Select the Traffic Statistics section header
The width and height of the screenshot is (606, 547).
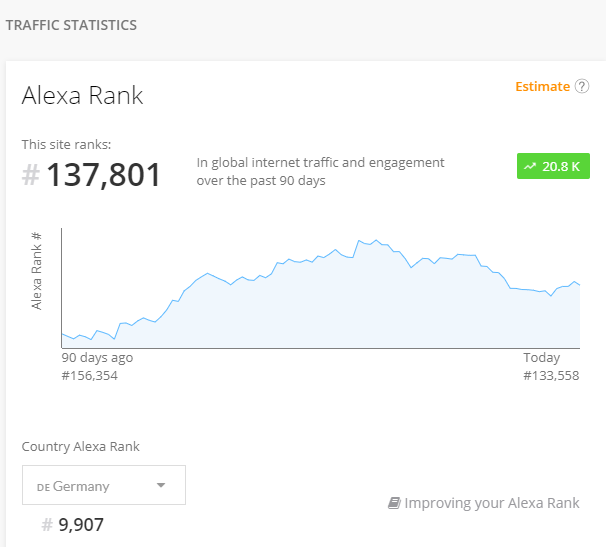[71, 25]
